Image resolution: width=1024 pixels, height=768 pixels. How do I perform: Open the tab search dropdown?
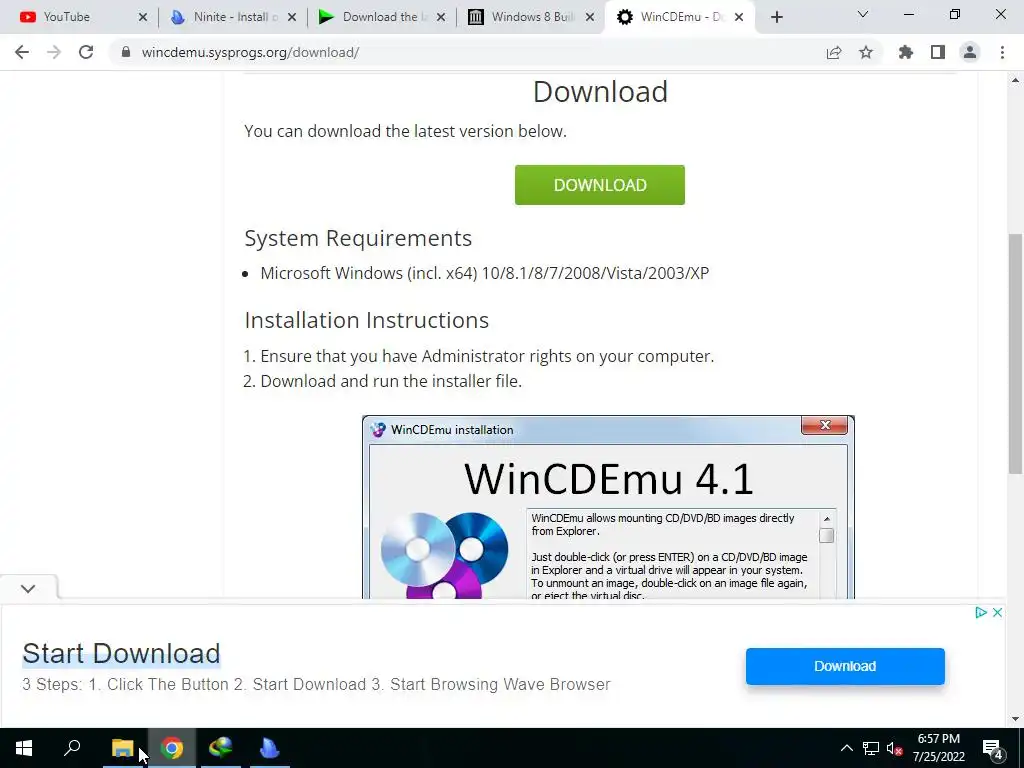point(863,14)
